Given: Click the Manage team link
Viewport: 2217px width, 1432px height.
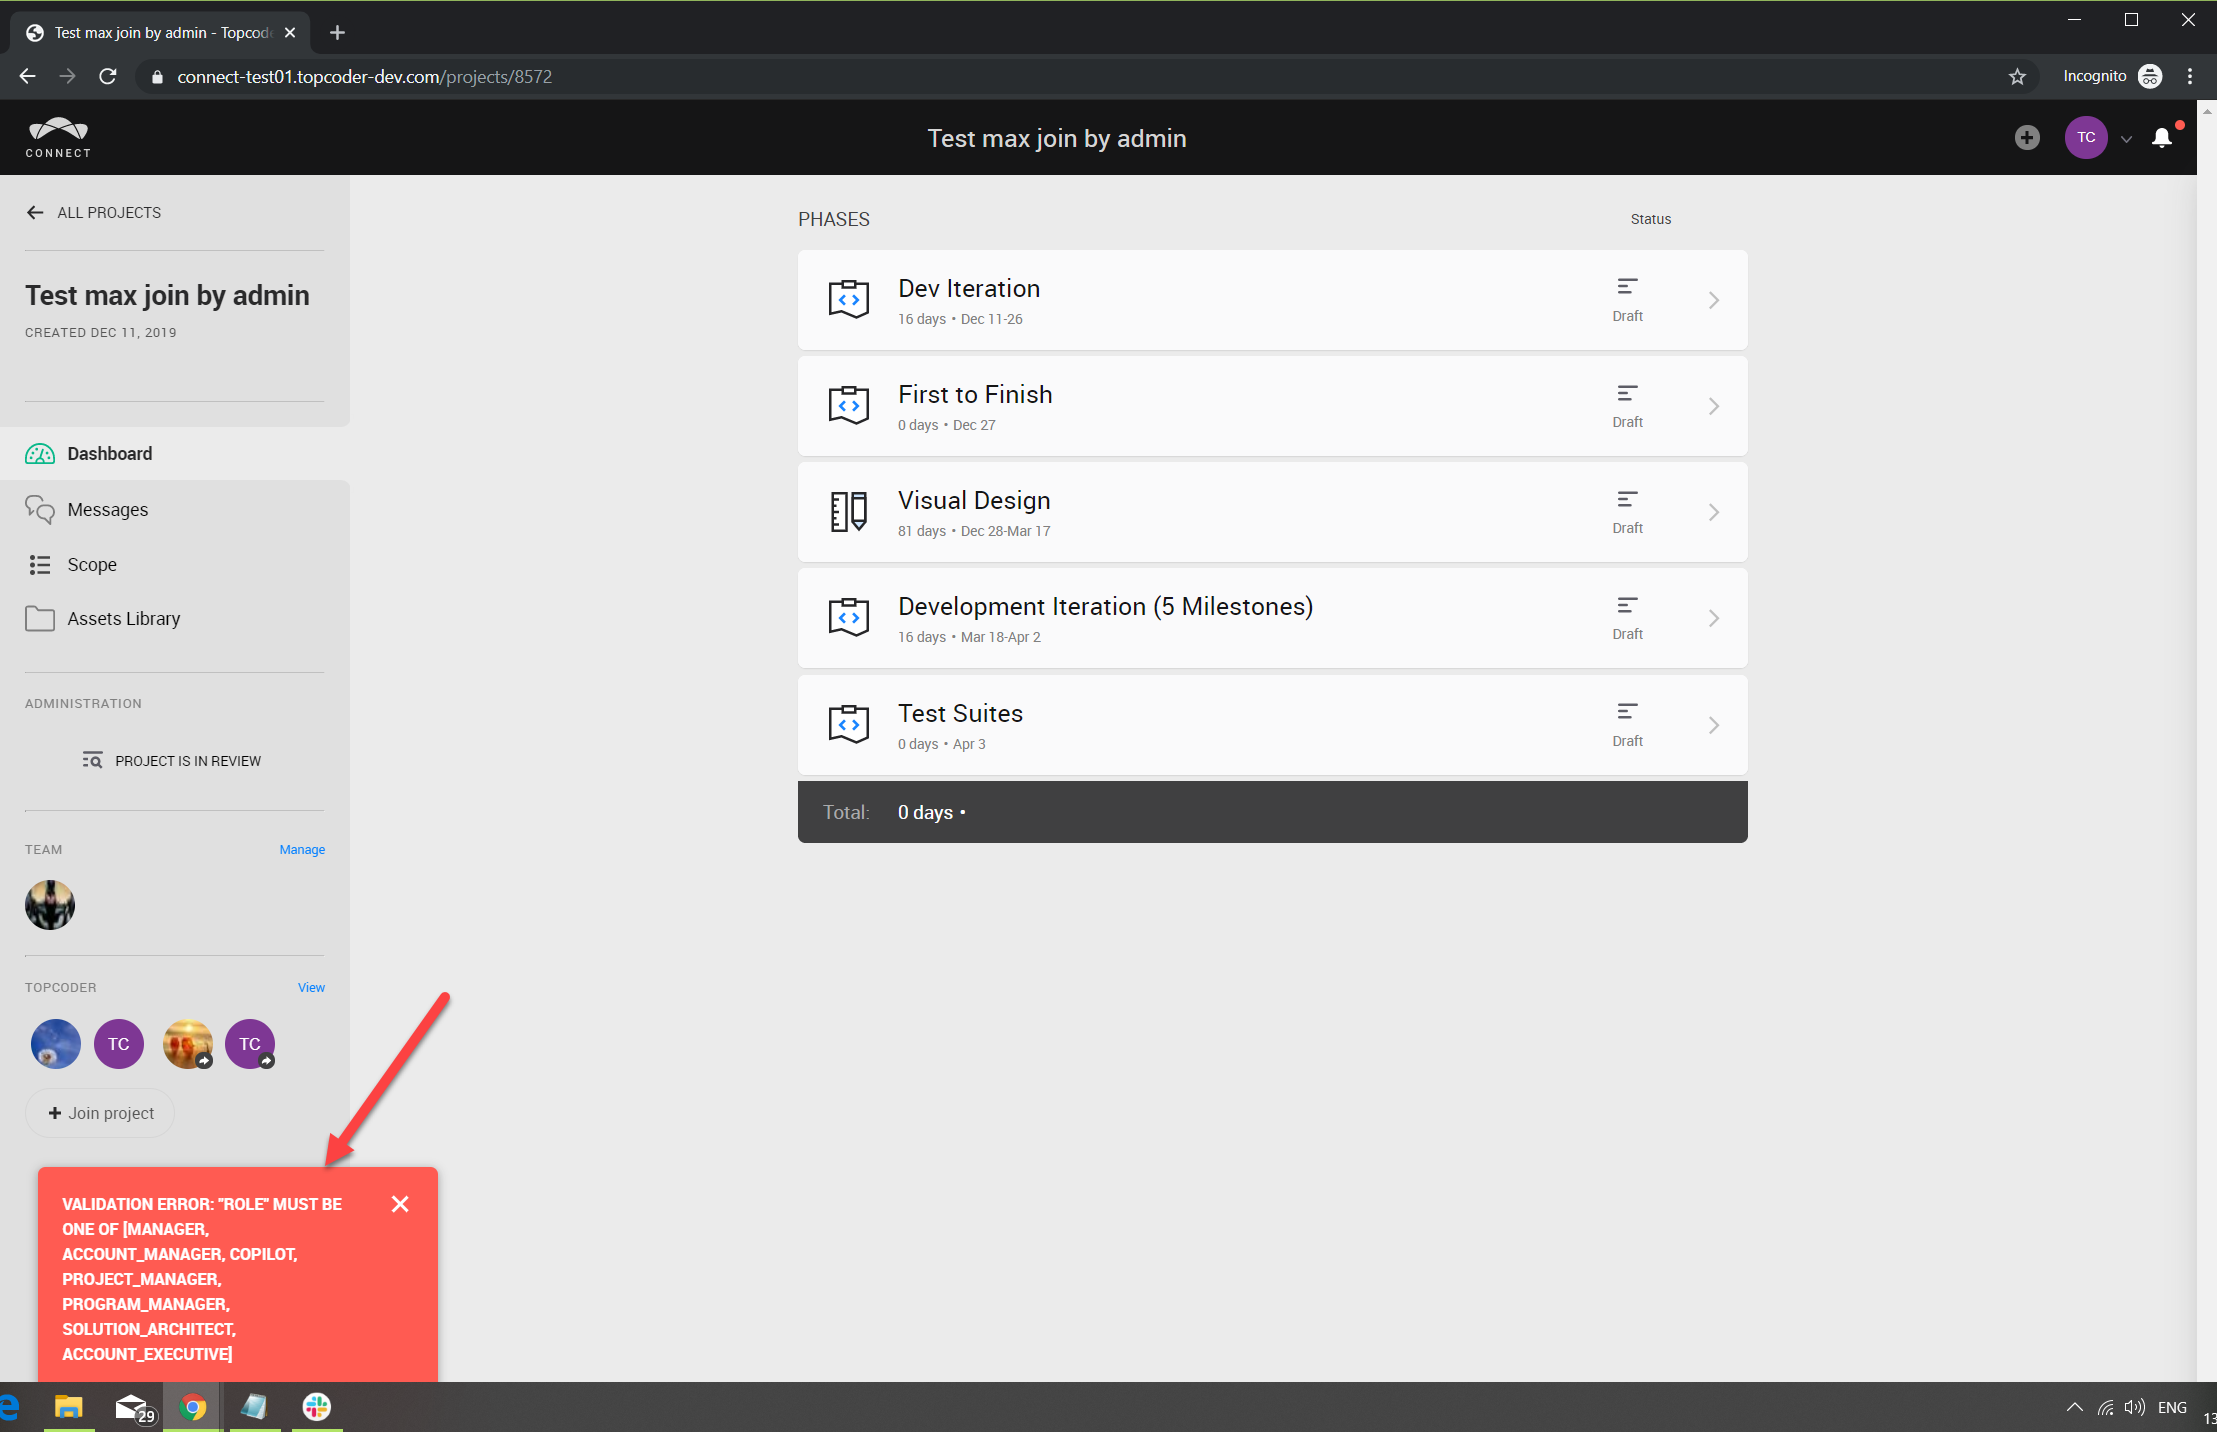Looking at the screenshot, I should [x=302, y=849].
